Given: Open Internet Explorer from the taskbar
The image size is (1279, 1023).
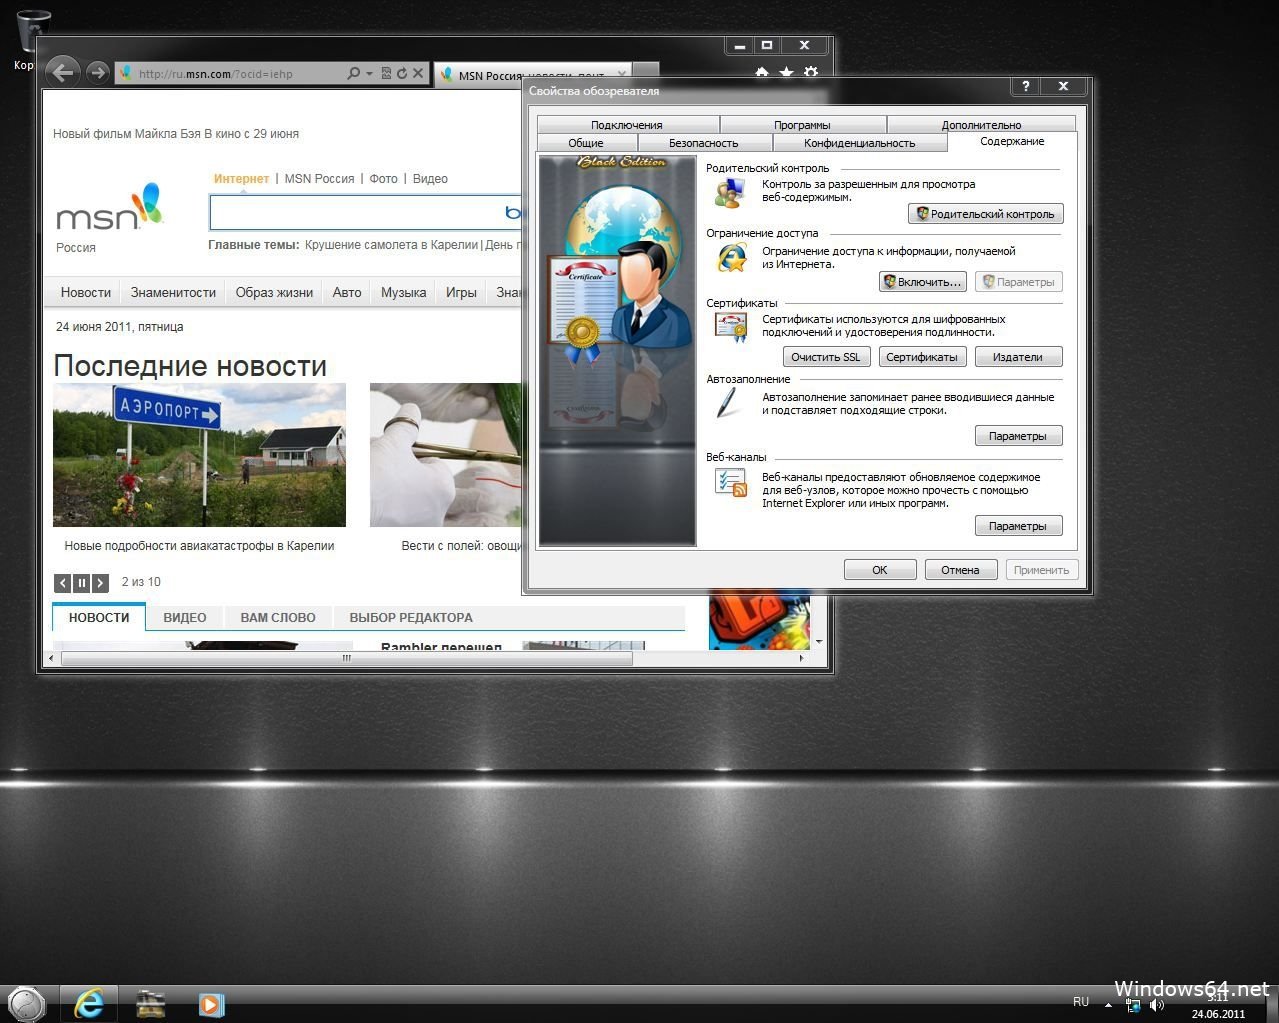Looking at the screenshot, I should (89, 1003).
